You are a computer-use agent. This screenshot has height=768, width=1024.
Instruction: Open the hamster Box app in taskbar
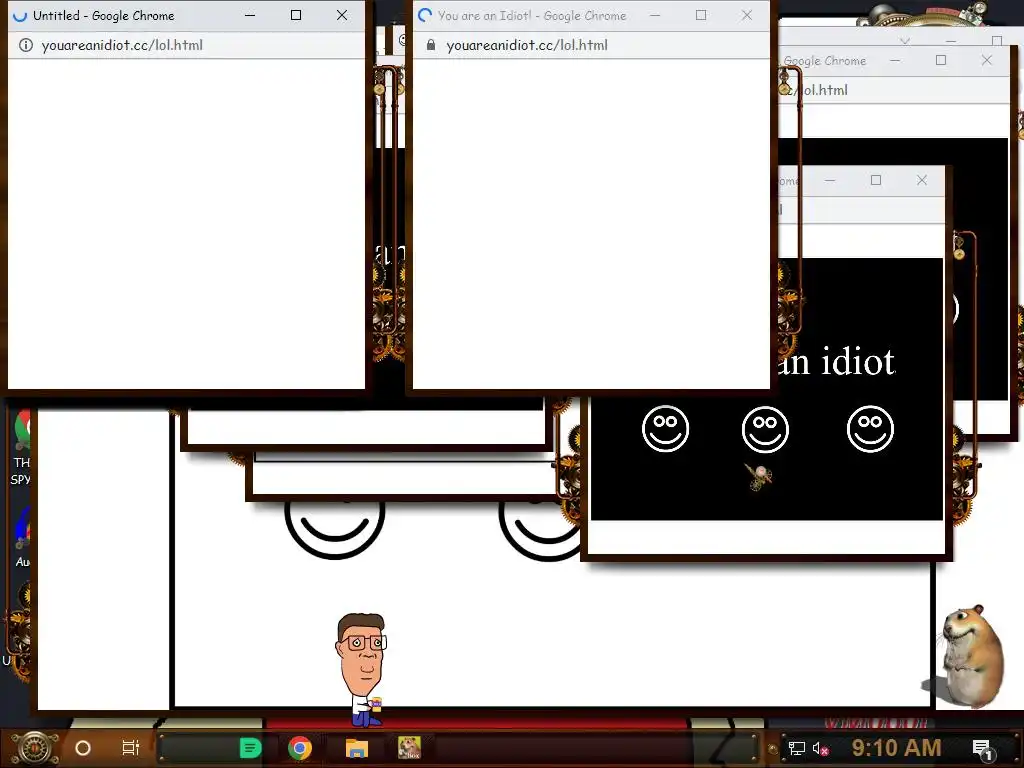tap(409, 748)
